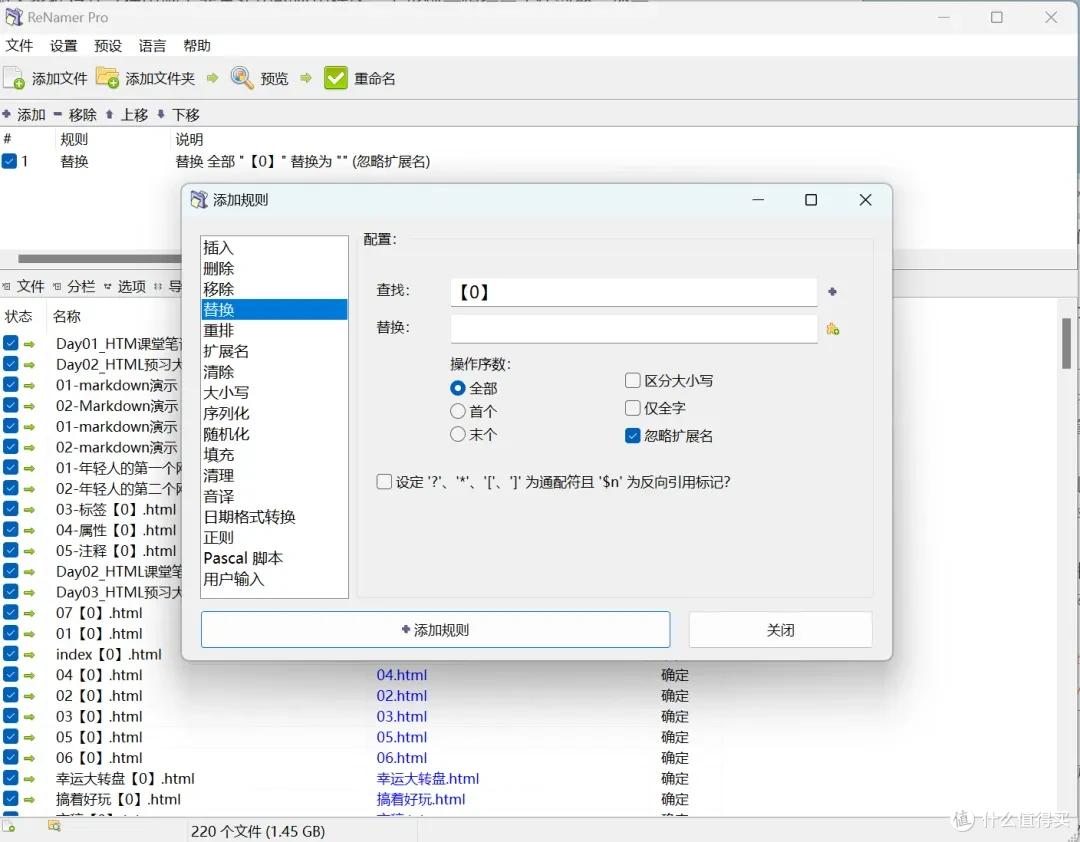Screen dimensions: 1080x842
Task: Click the green arrow for 07【0】.html
Action: [29, 613]
